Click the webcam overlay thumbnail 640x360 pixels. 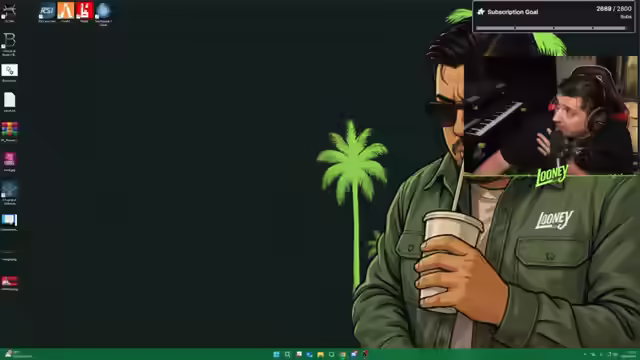(551, 115)
